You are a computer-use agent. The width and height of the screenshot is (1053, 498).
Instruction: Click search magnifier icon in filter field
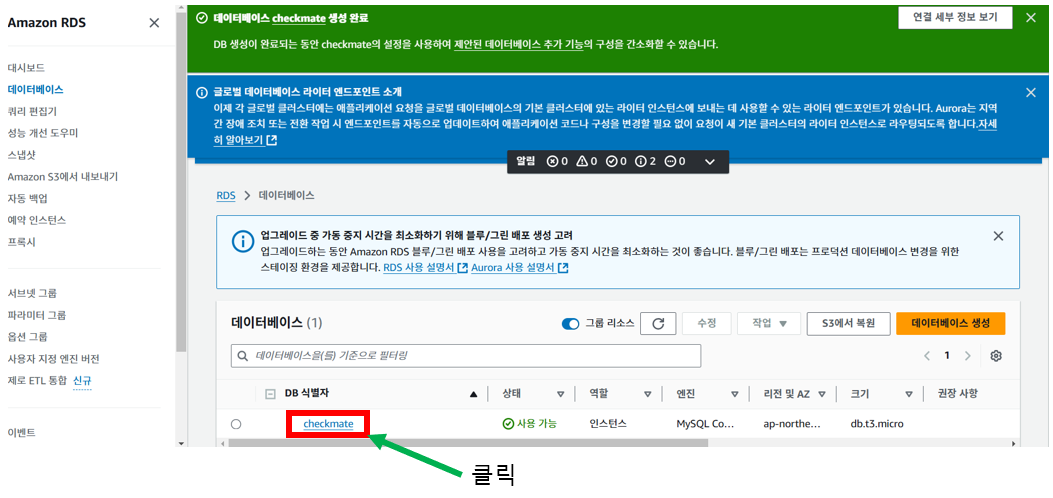pyautogui.click(x=242, y=356)
